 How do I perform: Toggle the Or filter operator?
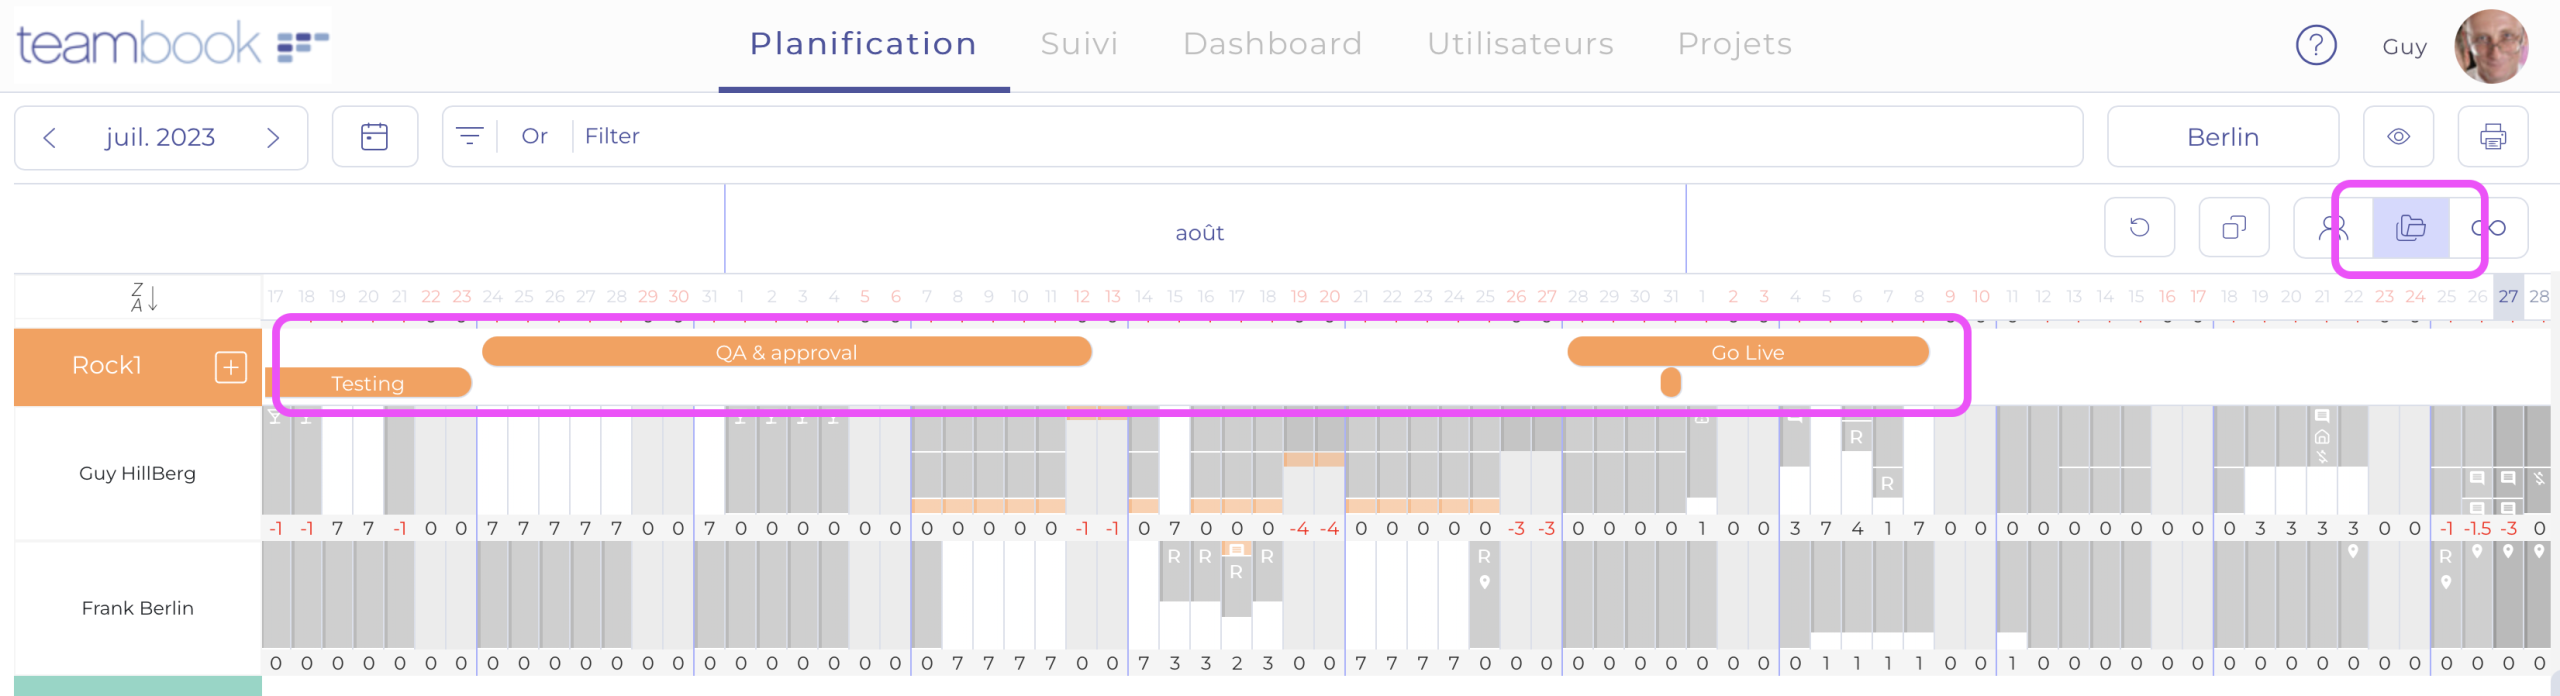click(x=534, y=136)
